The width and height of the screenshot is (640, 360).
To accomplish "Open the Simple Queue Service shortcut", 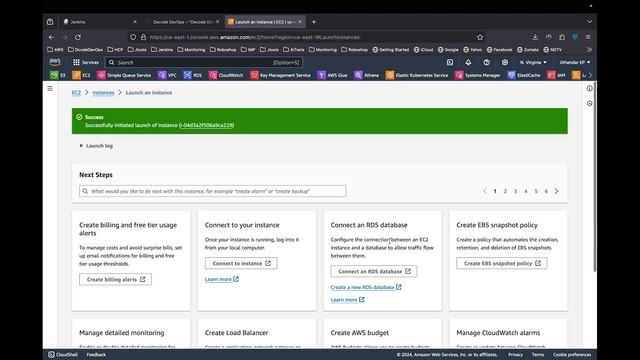I will click(x=124, y=75).
